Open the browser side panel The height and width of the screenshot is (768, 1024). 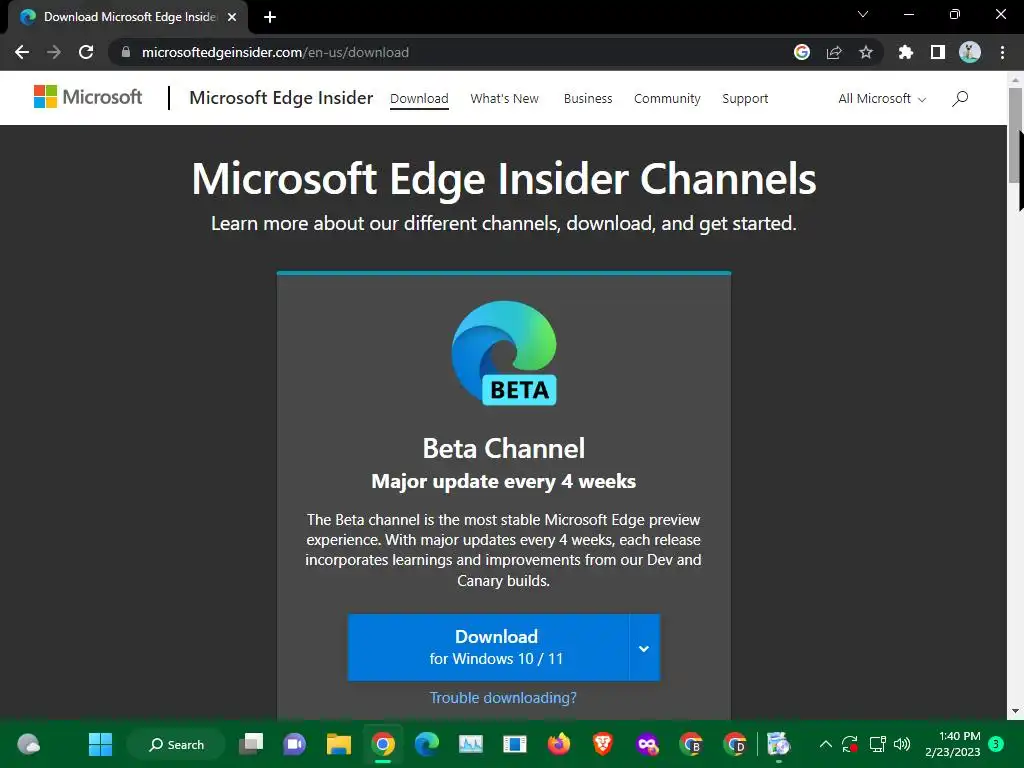point(938,52)
